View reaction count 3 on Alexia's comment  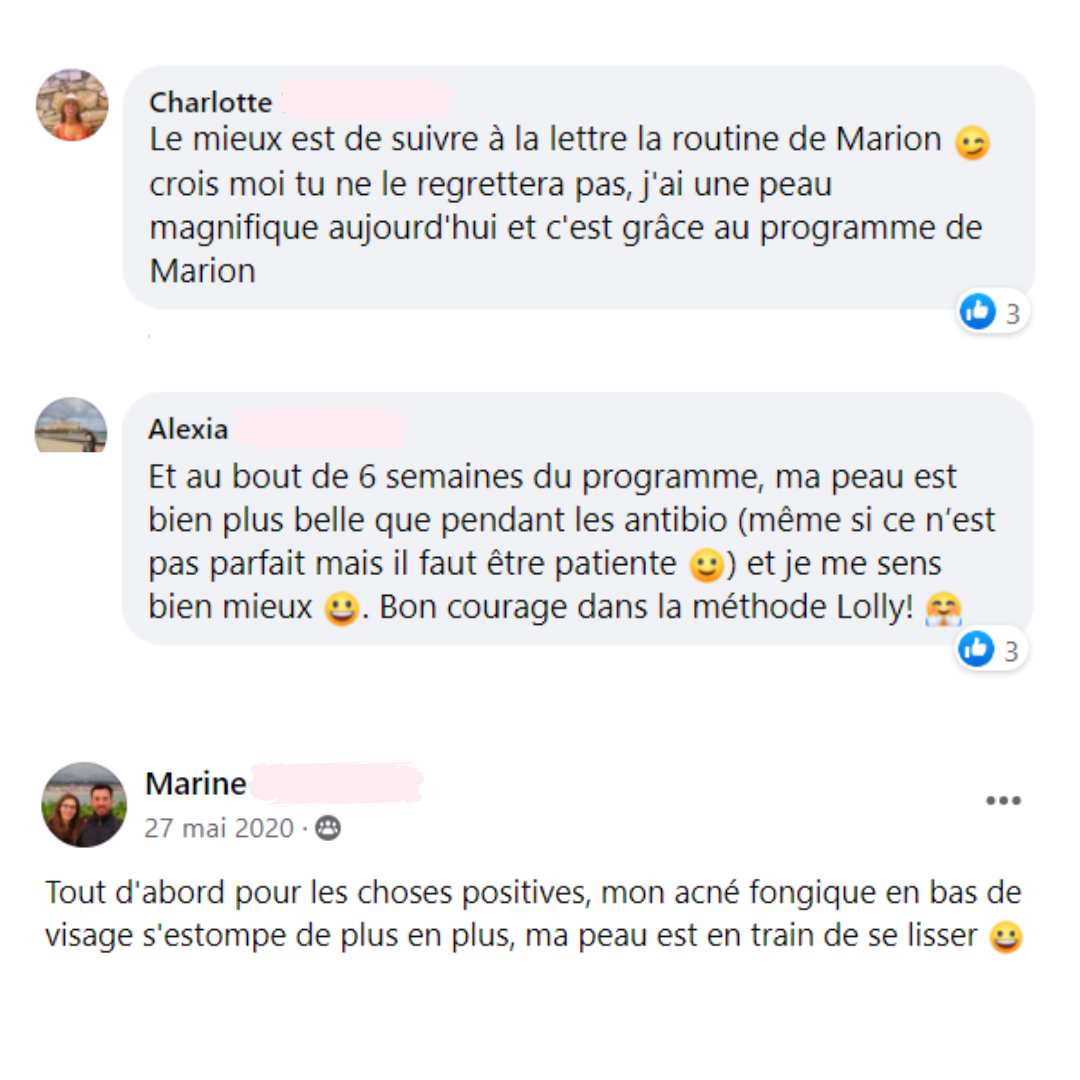click(1011, 652)
